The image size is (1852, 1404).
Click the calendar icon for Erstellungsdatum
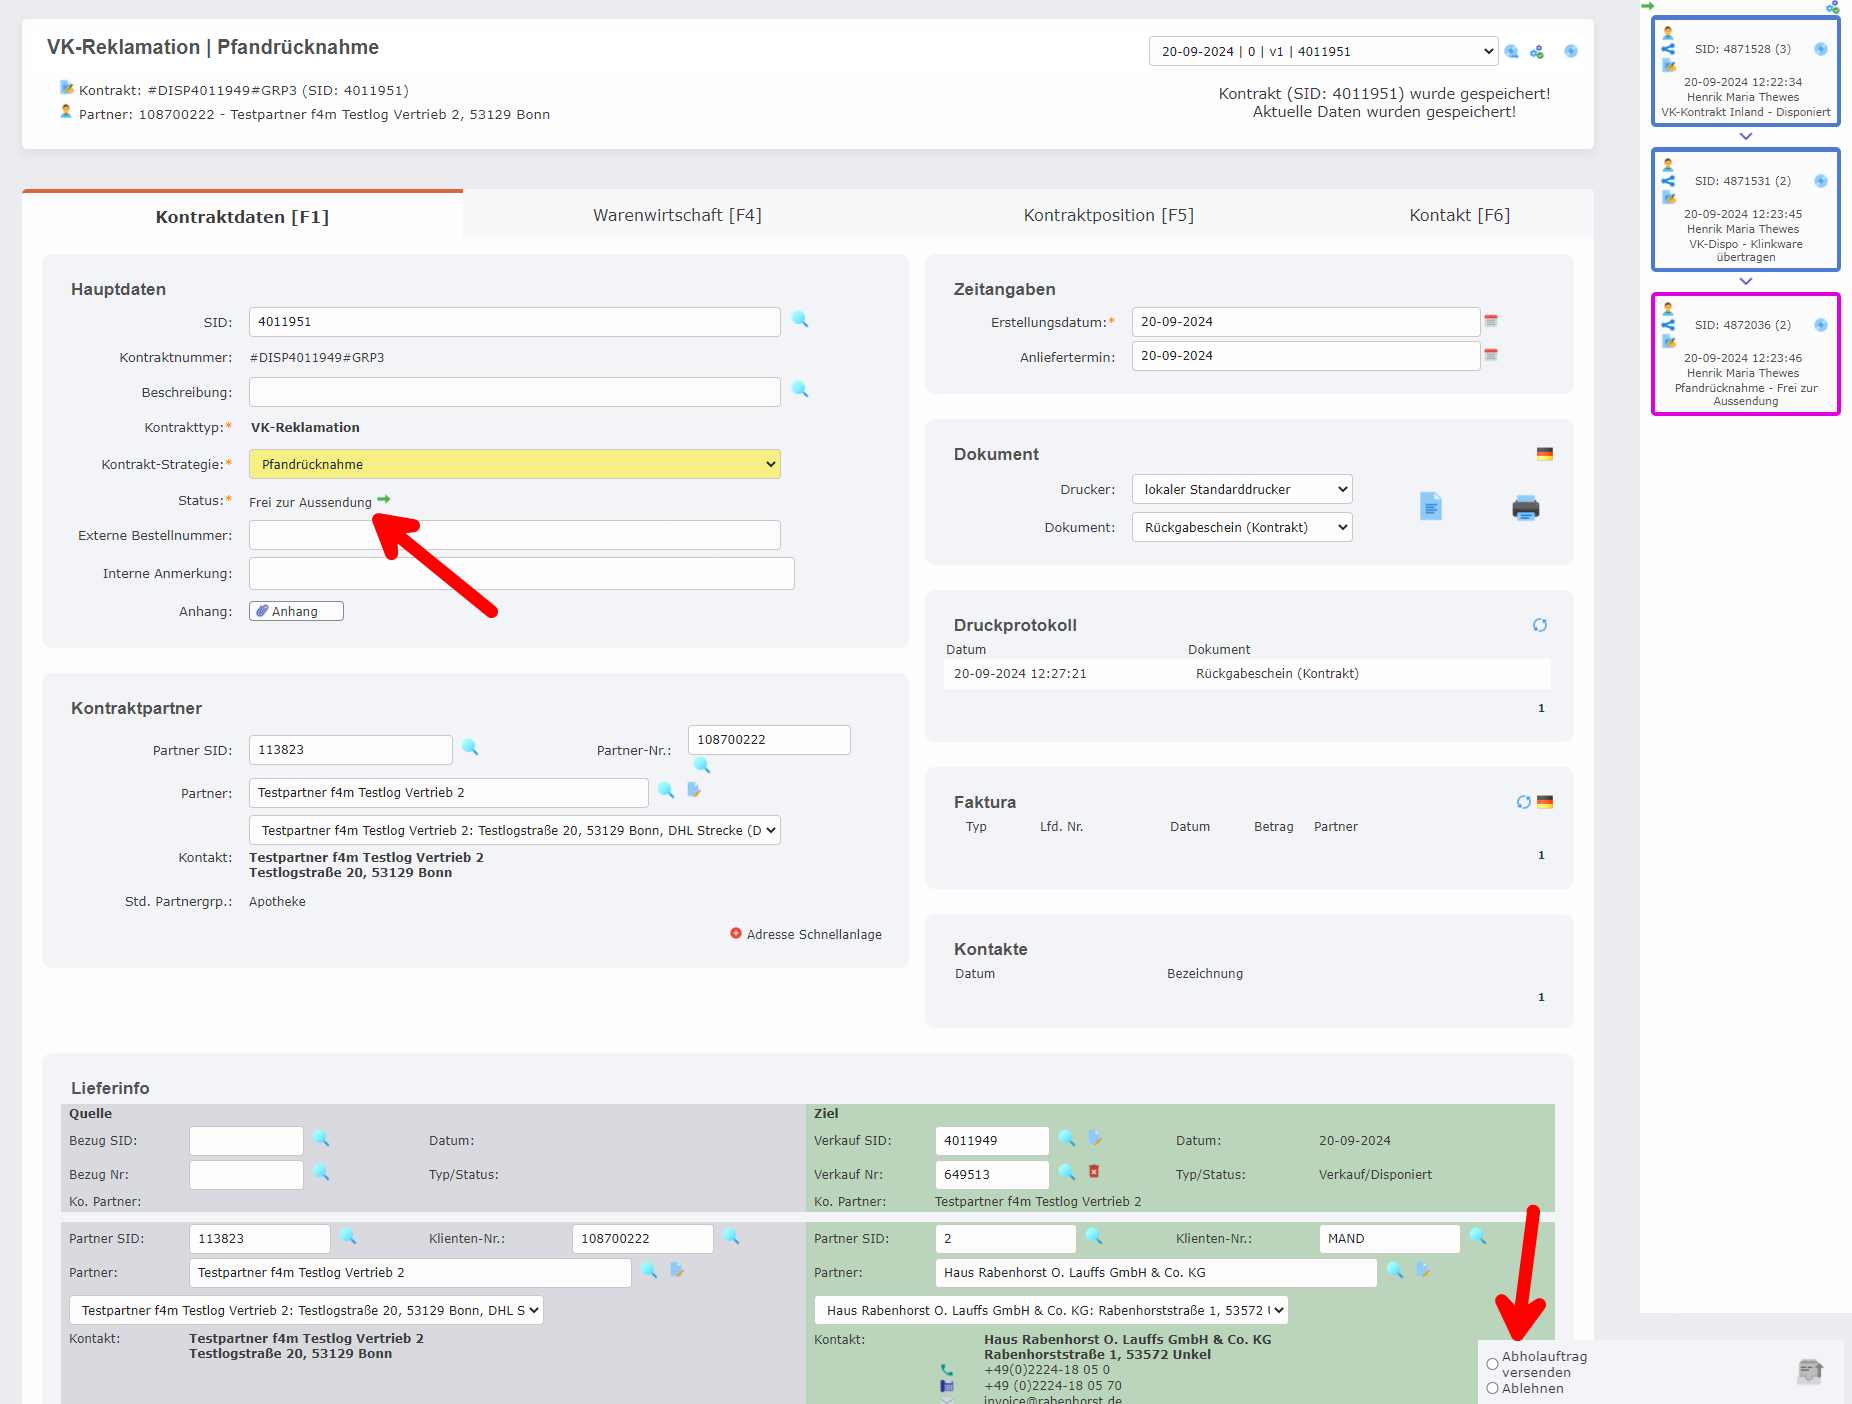[x=1491, y=321]
